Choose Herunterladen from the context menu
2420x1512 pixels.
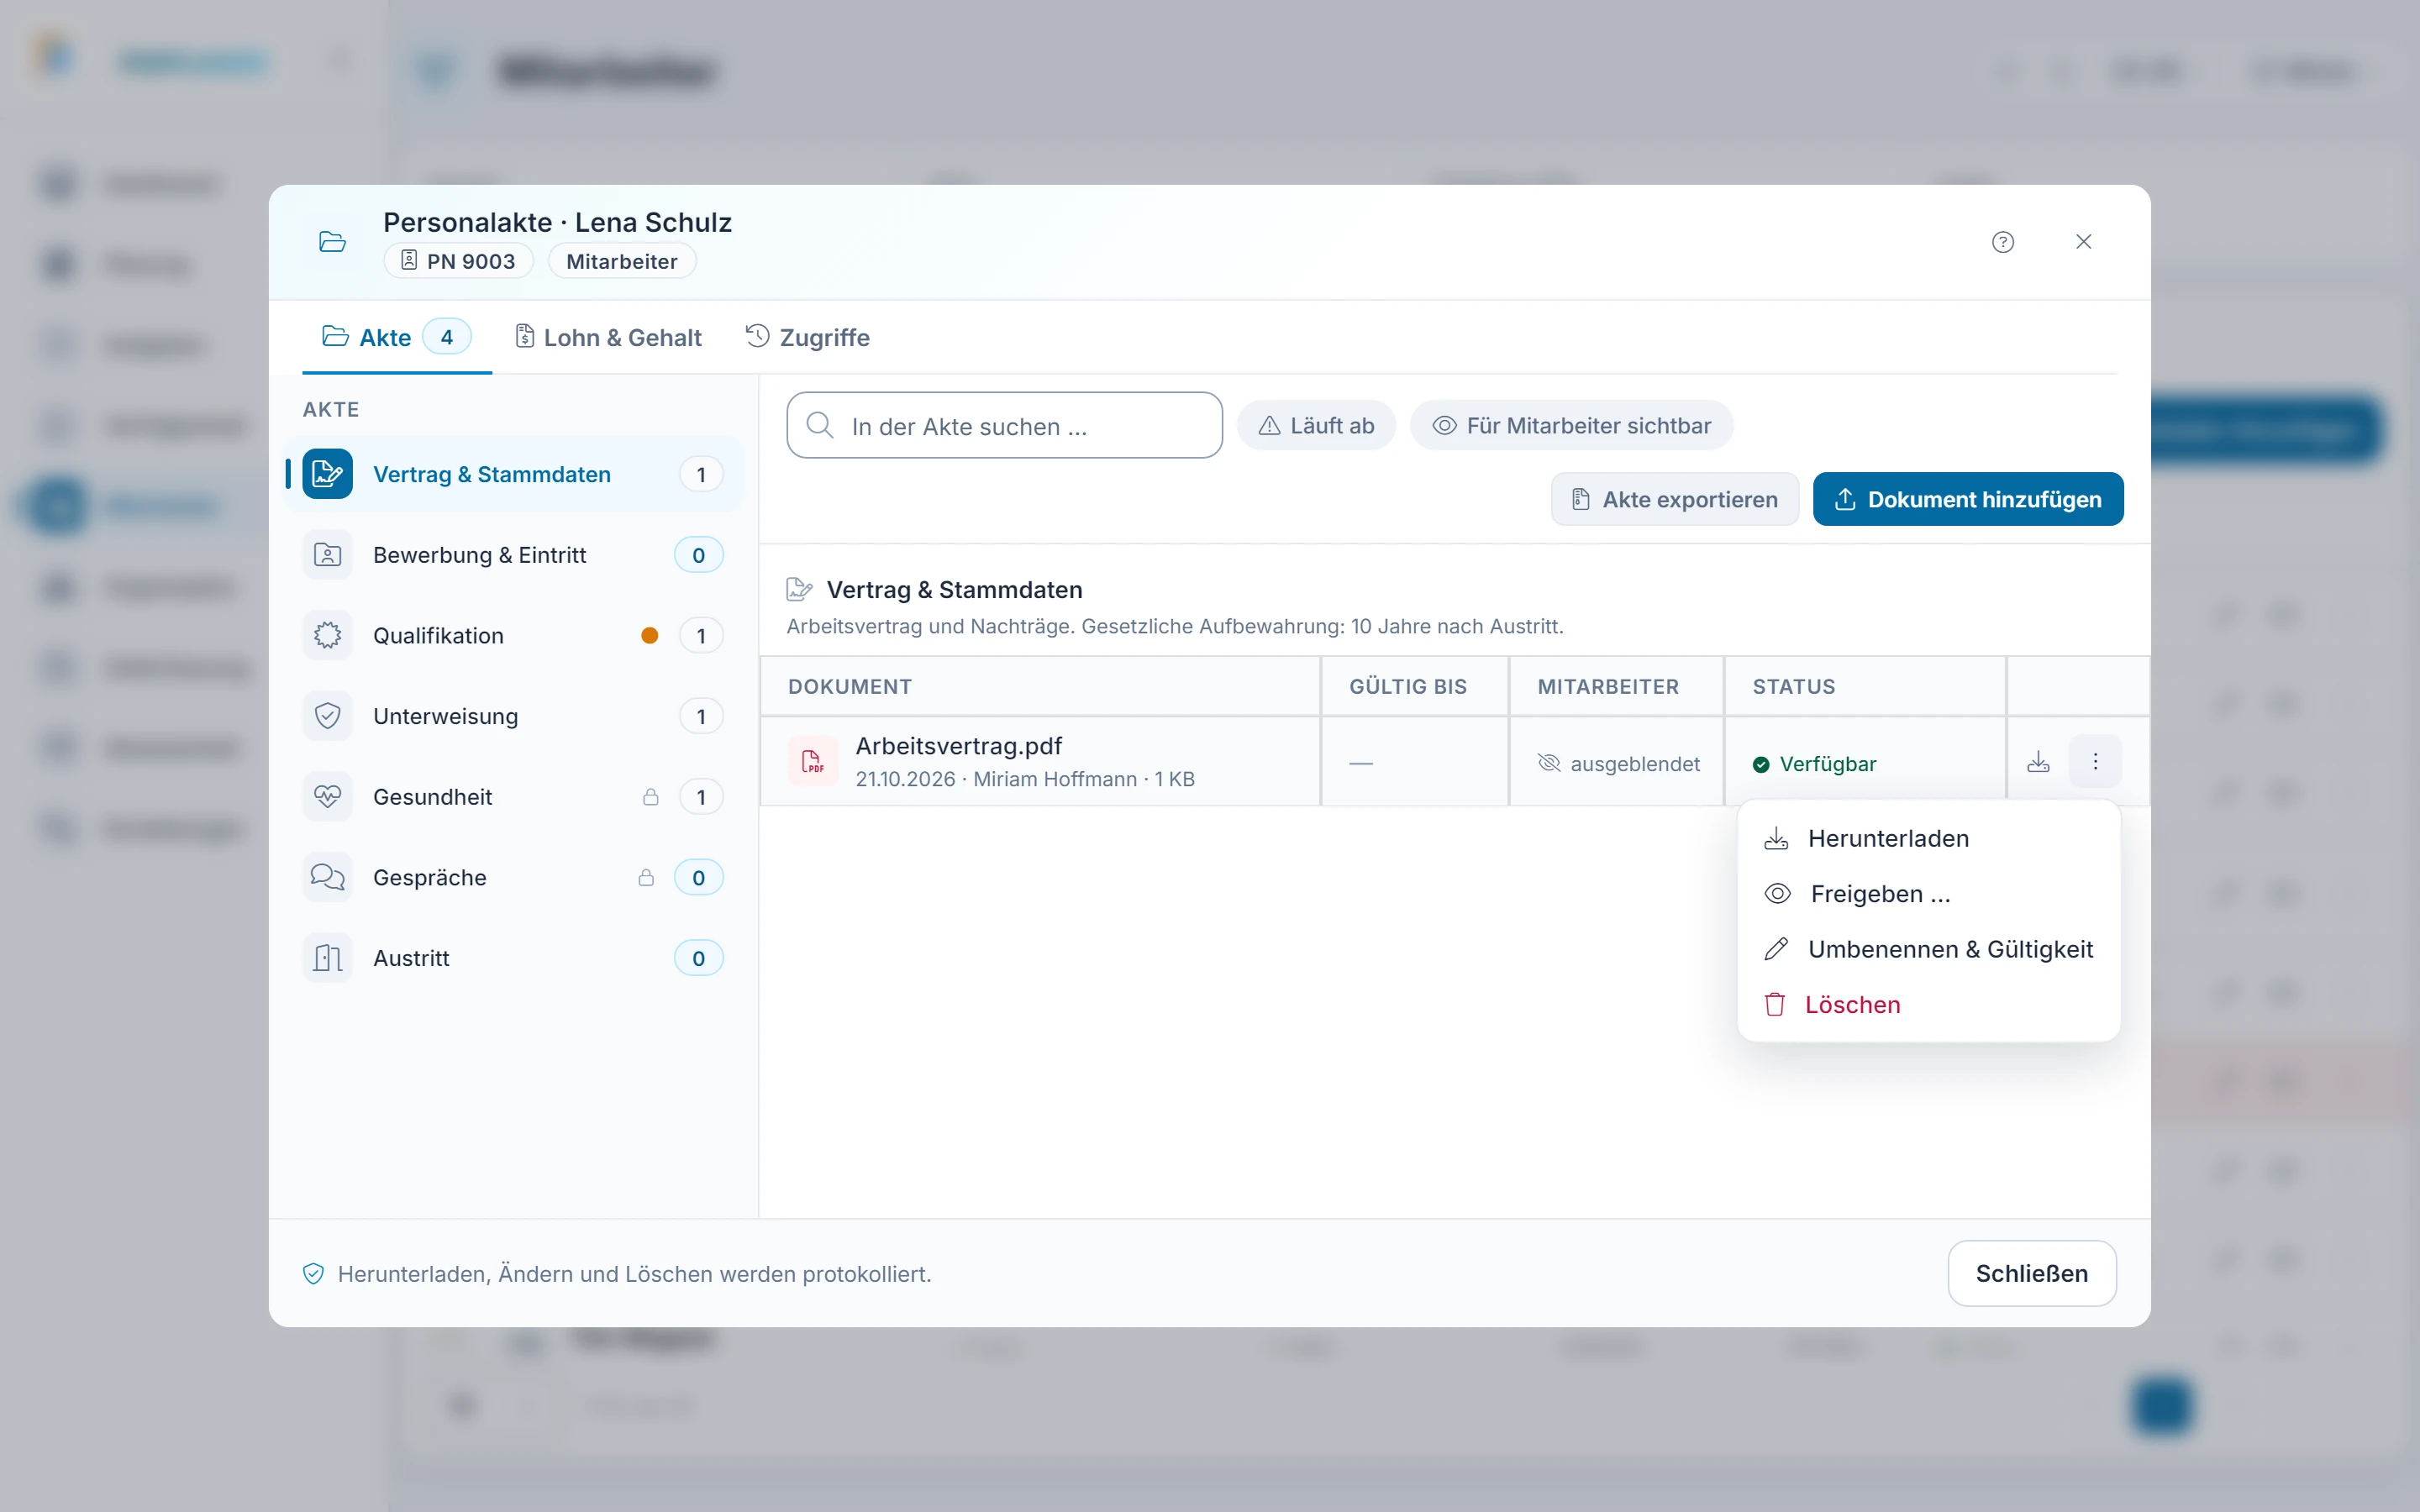(x=1928, y=839)
